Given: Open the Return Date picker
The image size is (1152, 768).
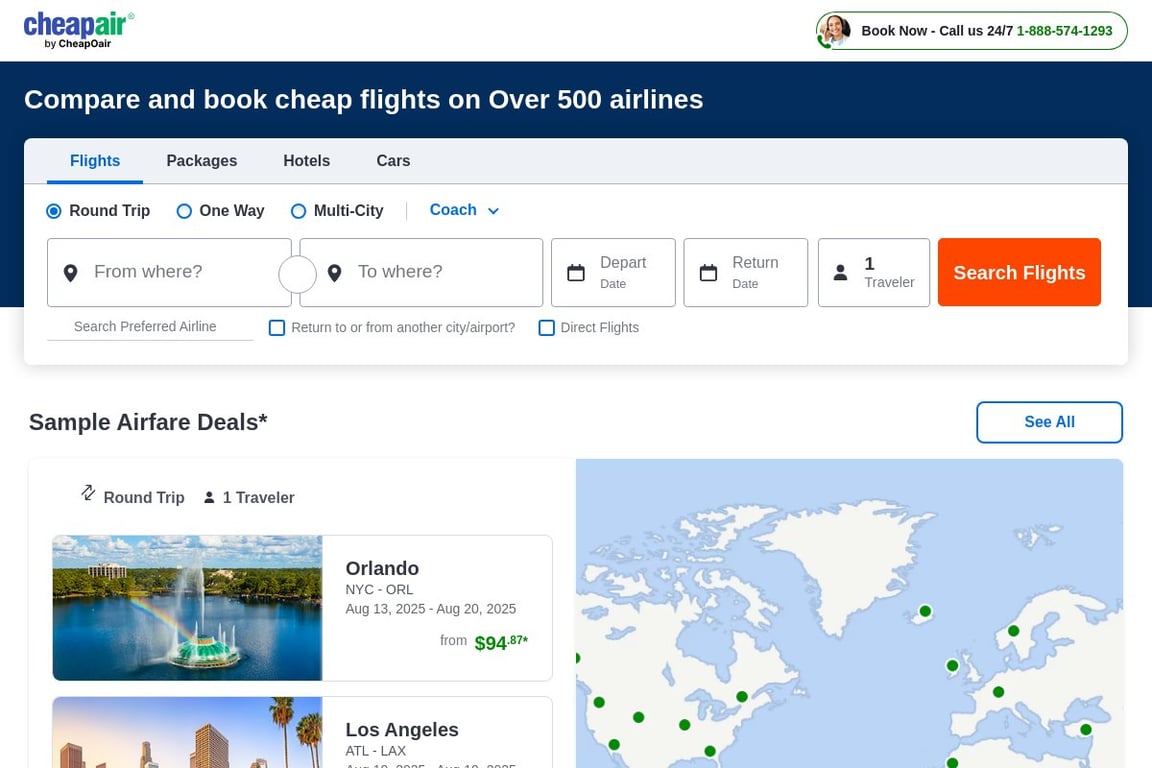Looking at the screenshot, I should 746,273.
